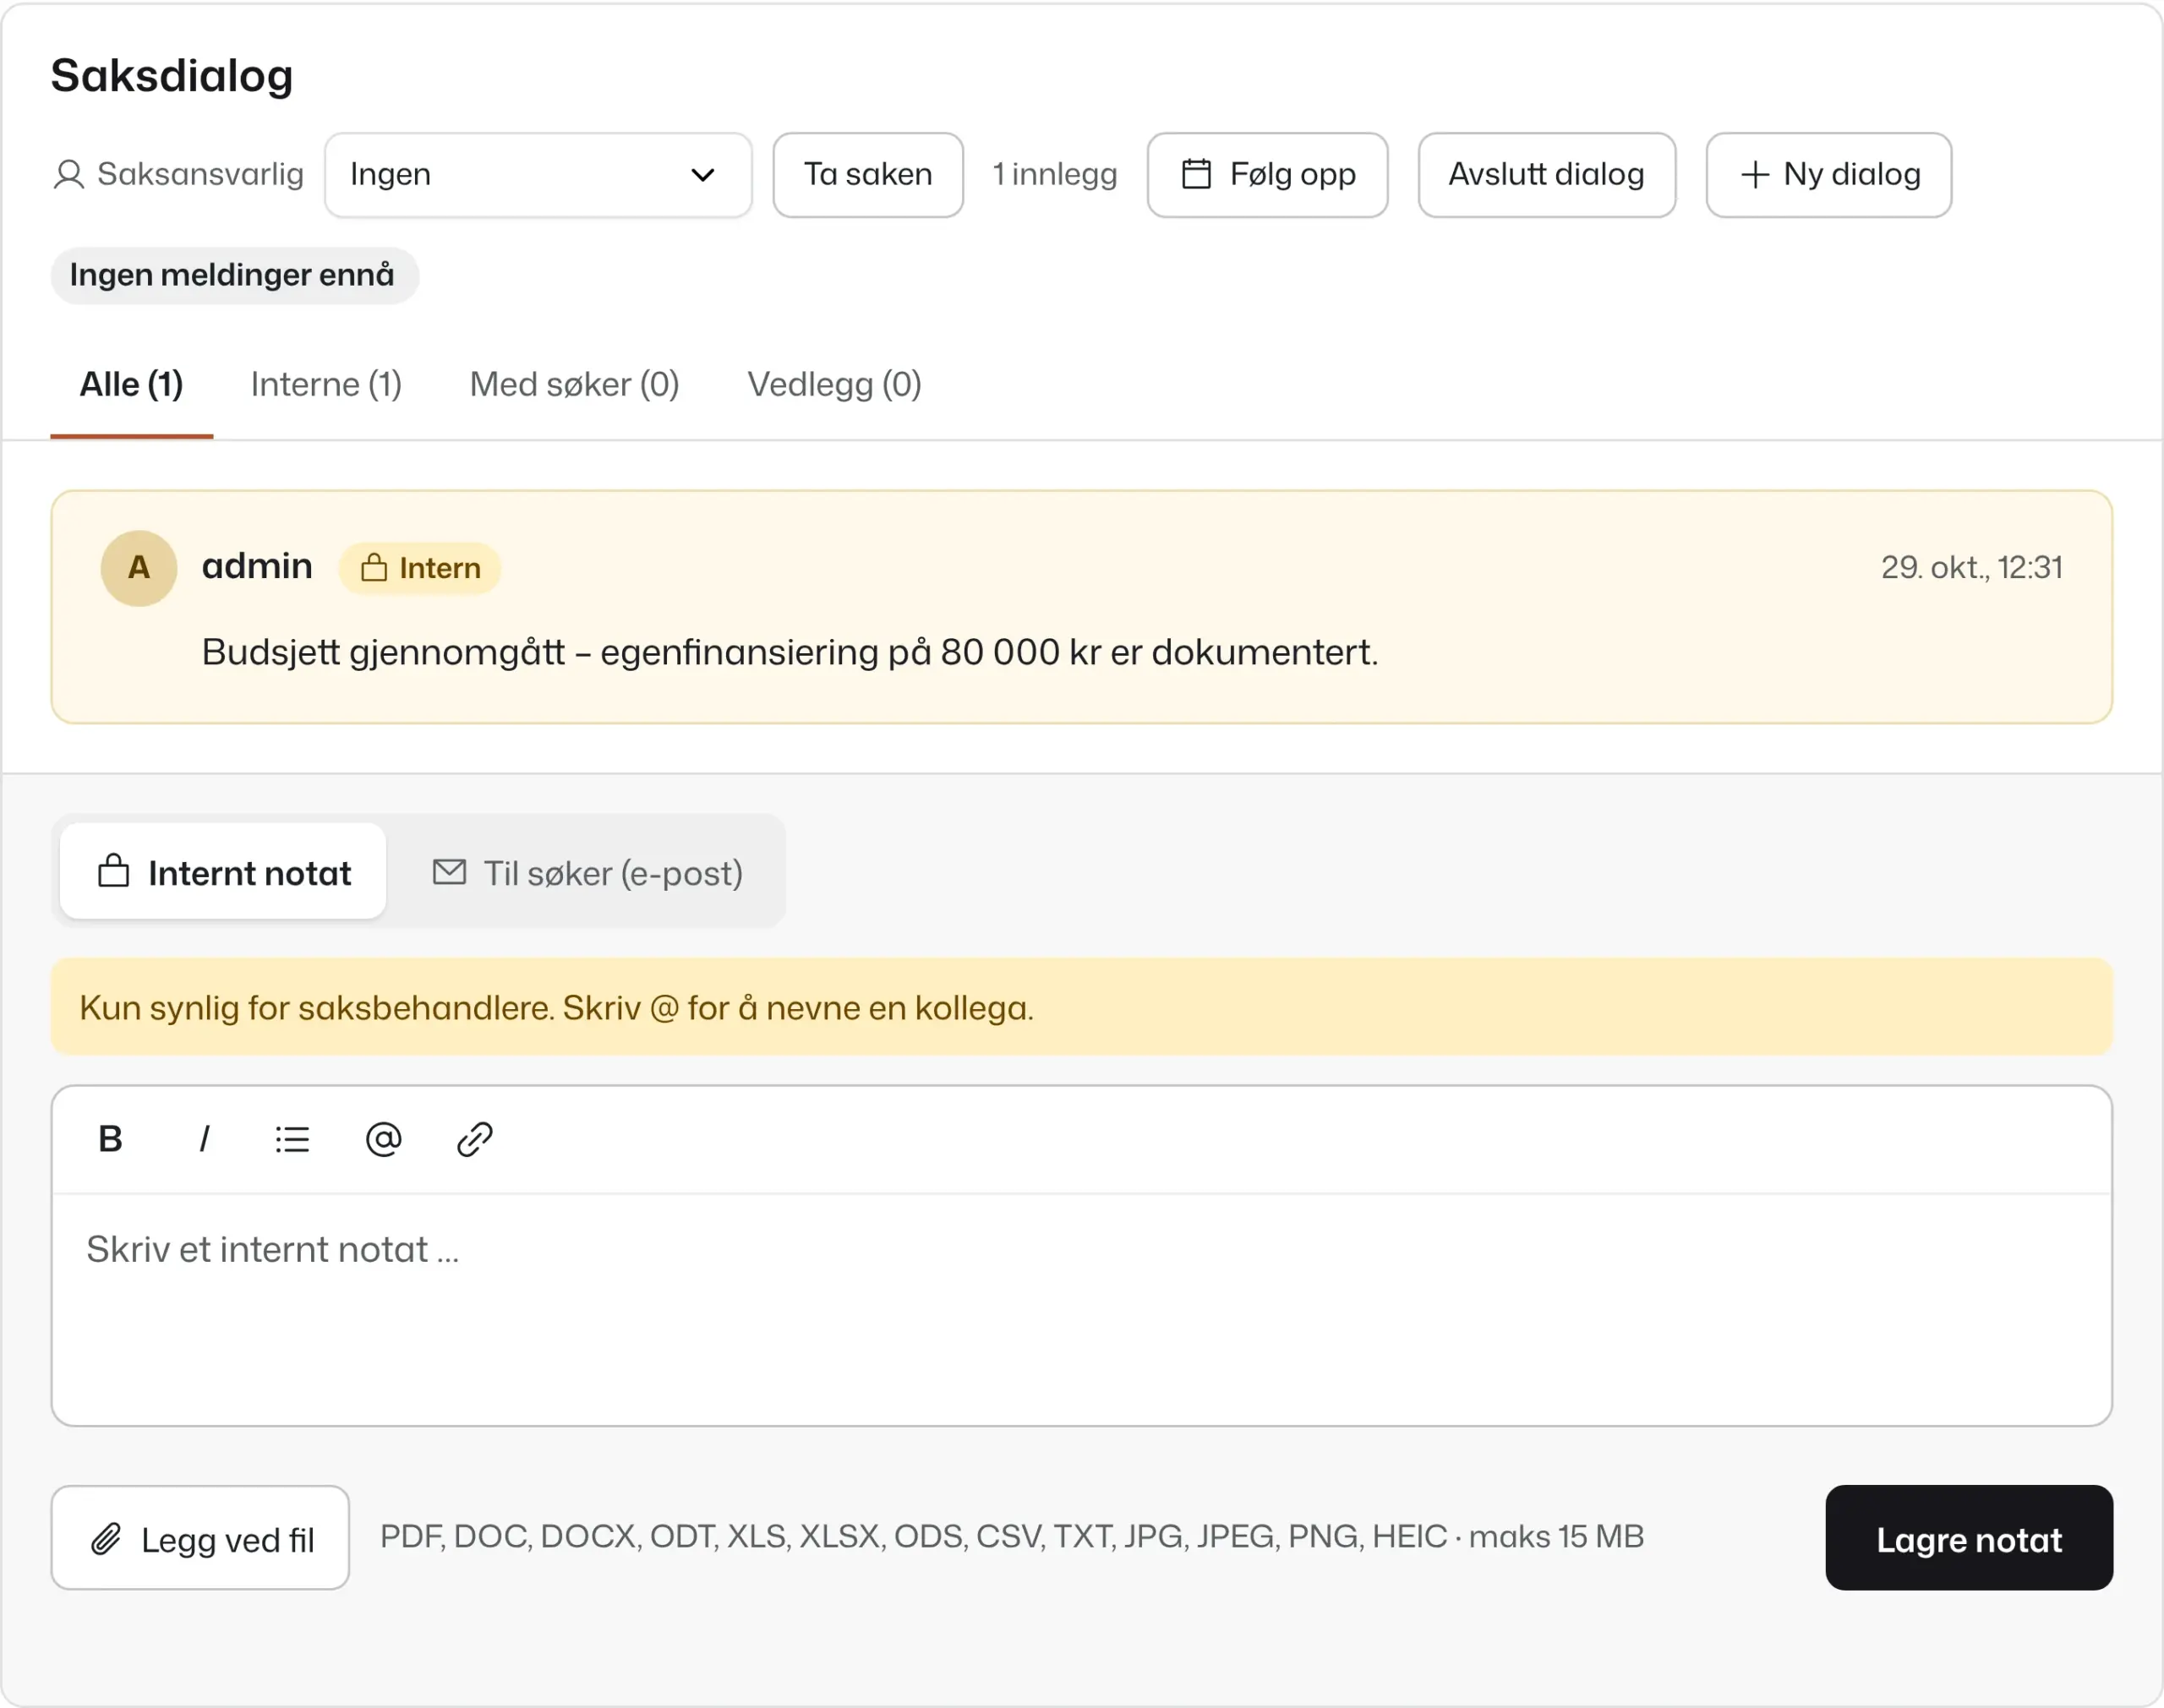Click the Lagre notat button
Viewport: 2164px width, 1708px height.
tap(1969, 1538)
